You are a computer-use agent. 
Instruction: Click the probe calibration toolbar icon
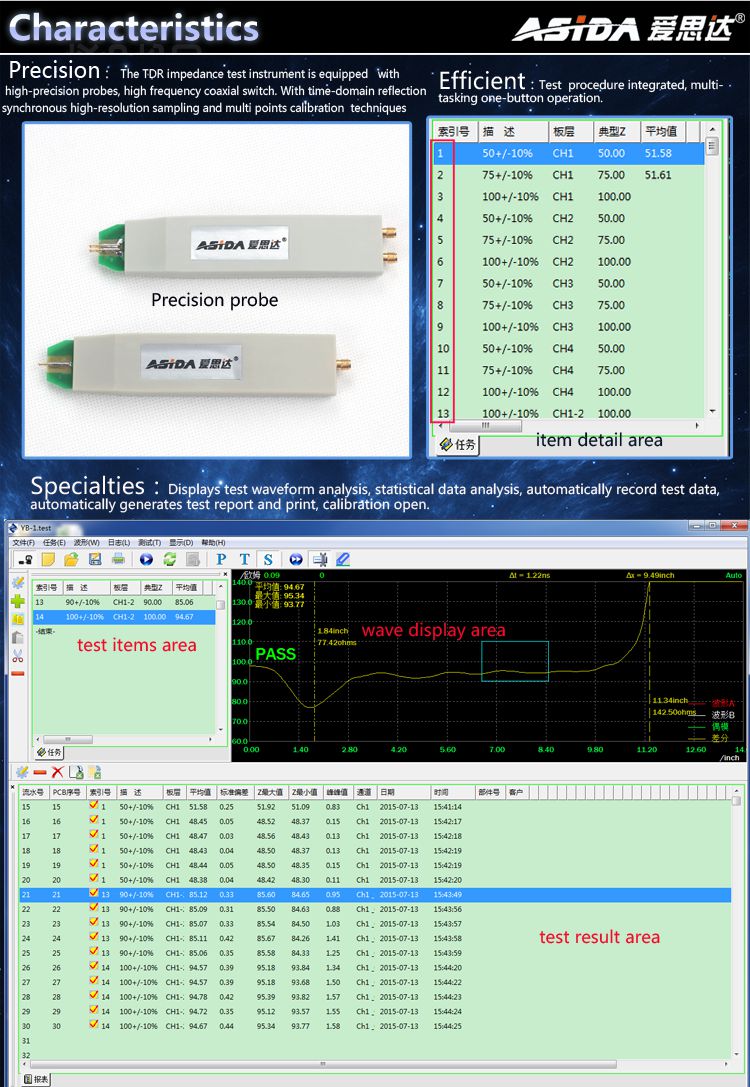pyautogui.click(x=320, y=559)
